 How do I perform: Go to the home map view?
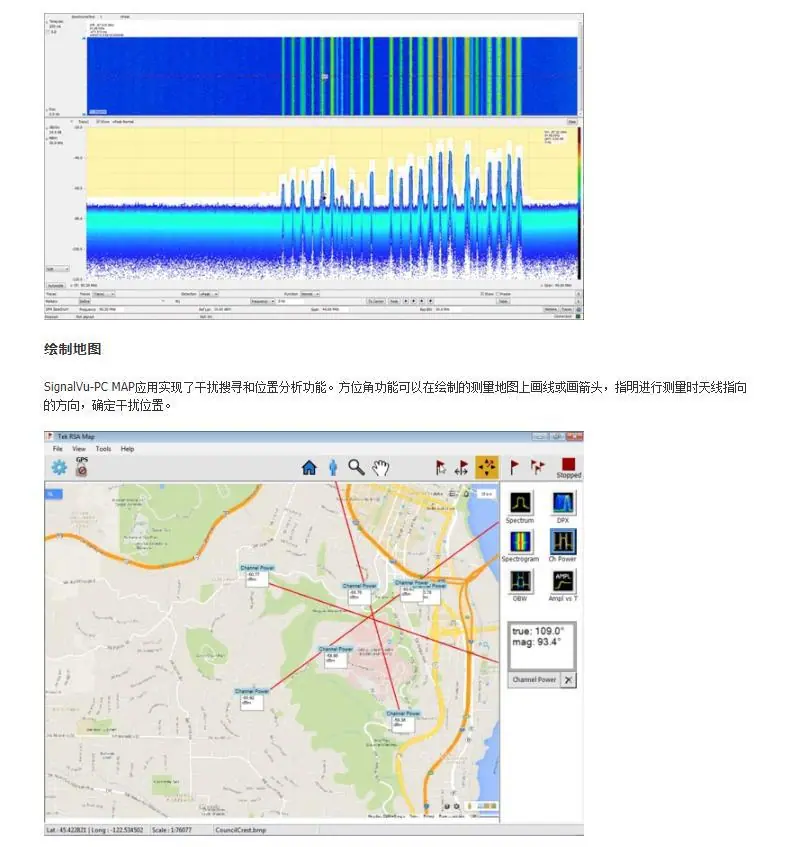click(309, 467)
